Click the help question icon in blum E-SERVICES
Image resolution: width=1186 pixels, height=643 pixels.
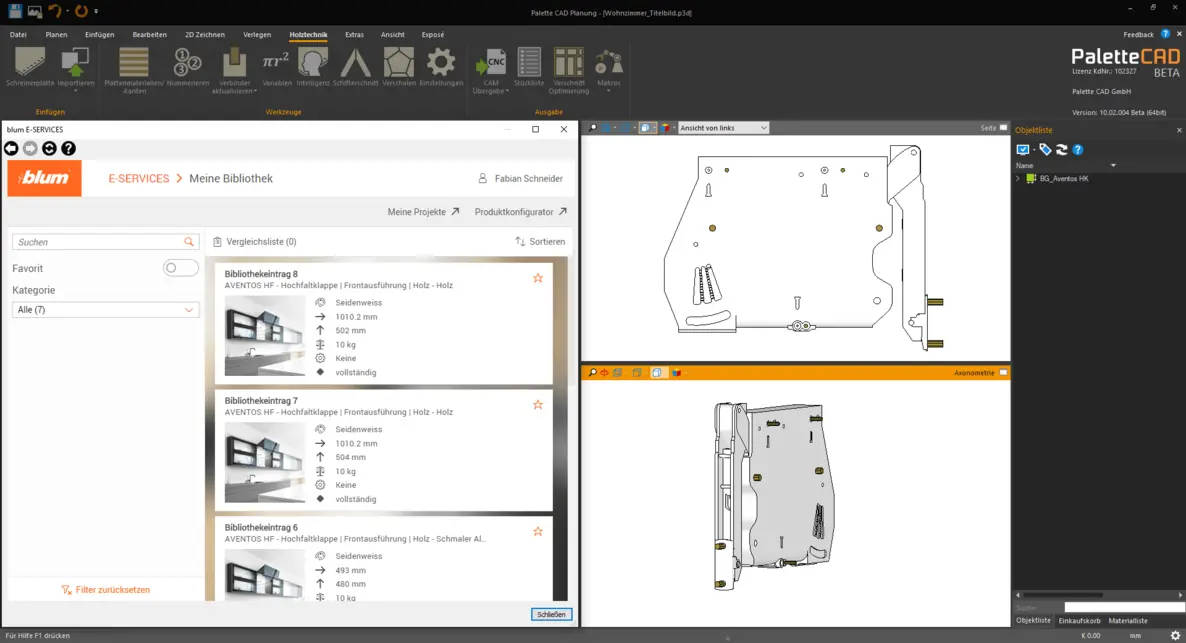(69, 148)
